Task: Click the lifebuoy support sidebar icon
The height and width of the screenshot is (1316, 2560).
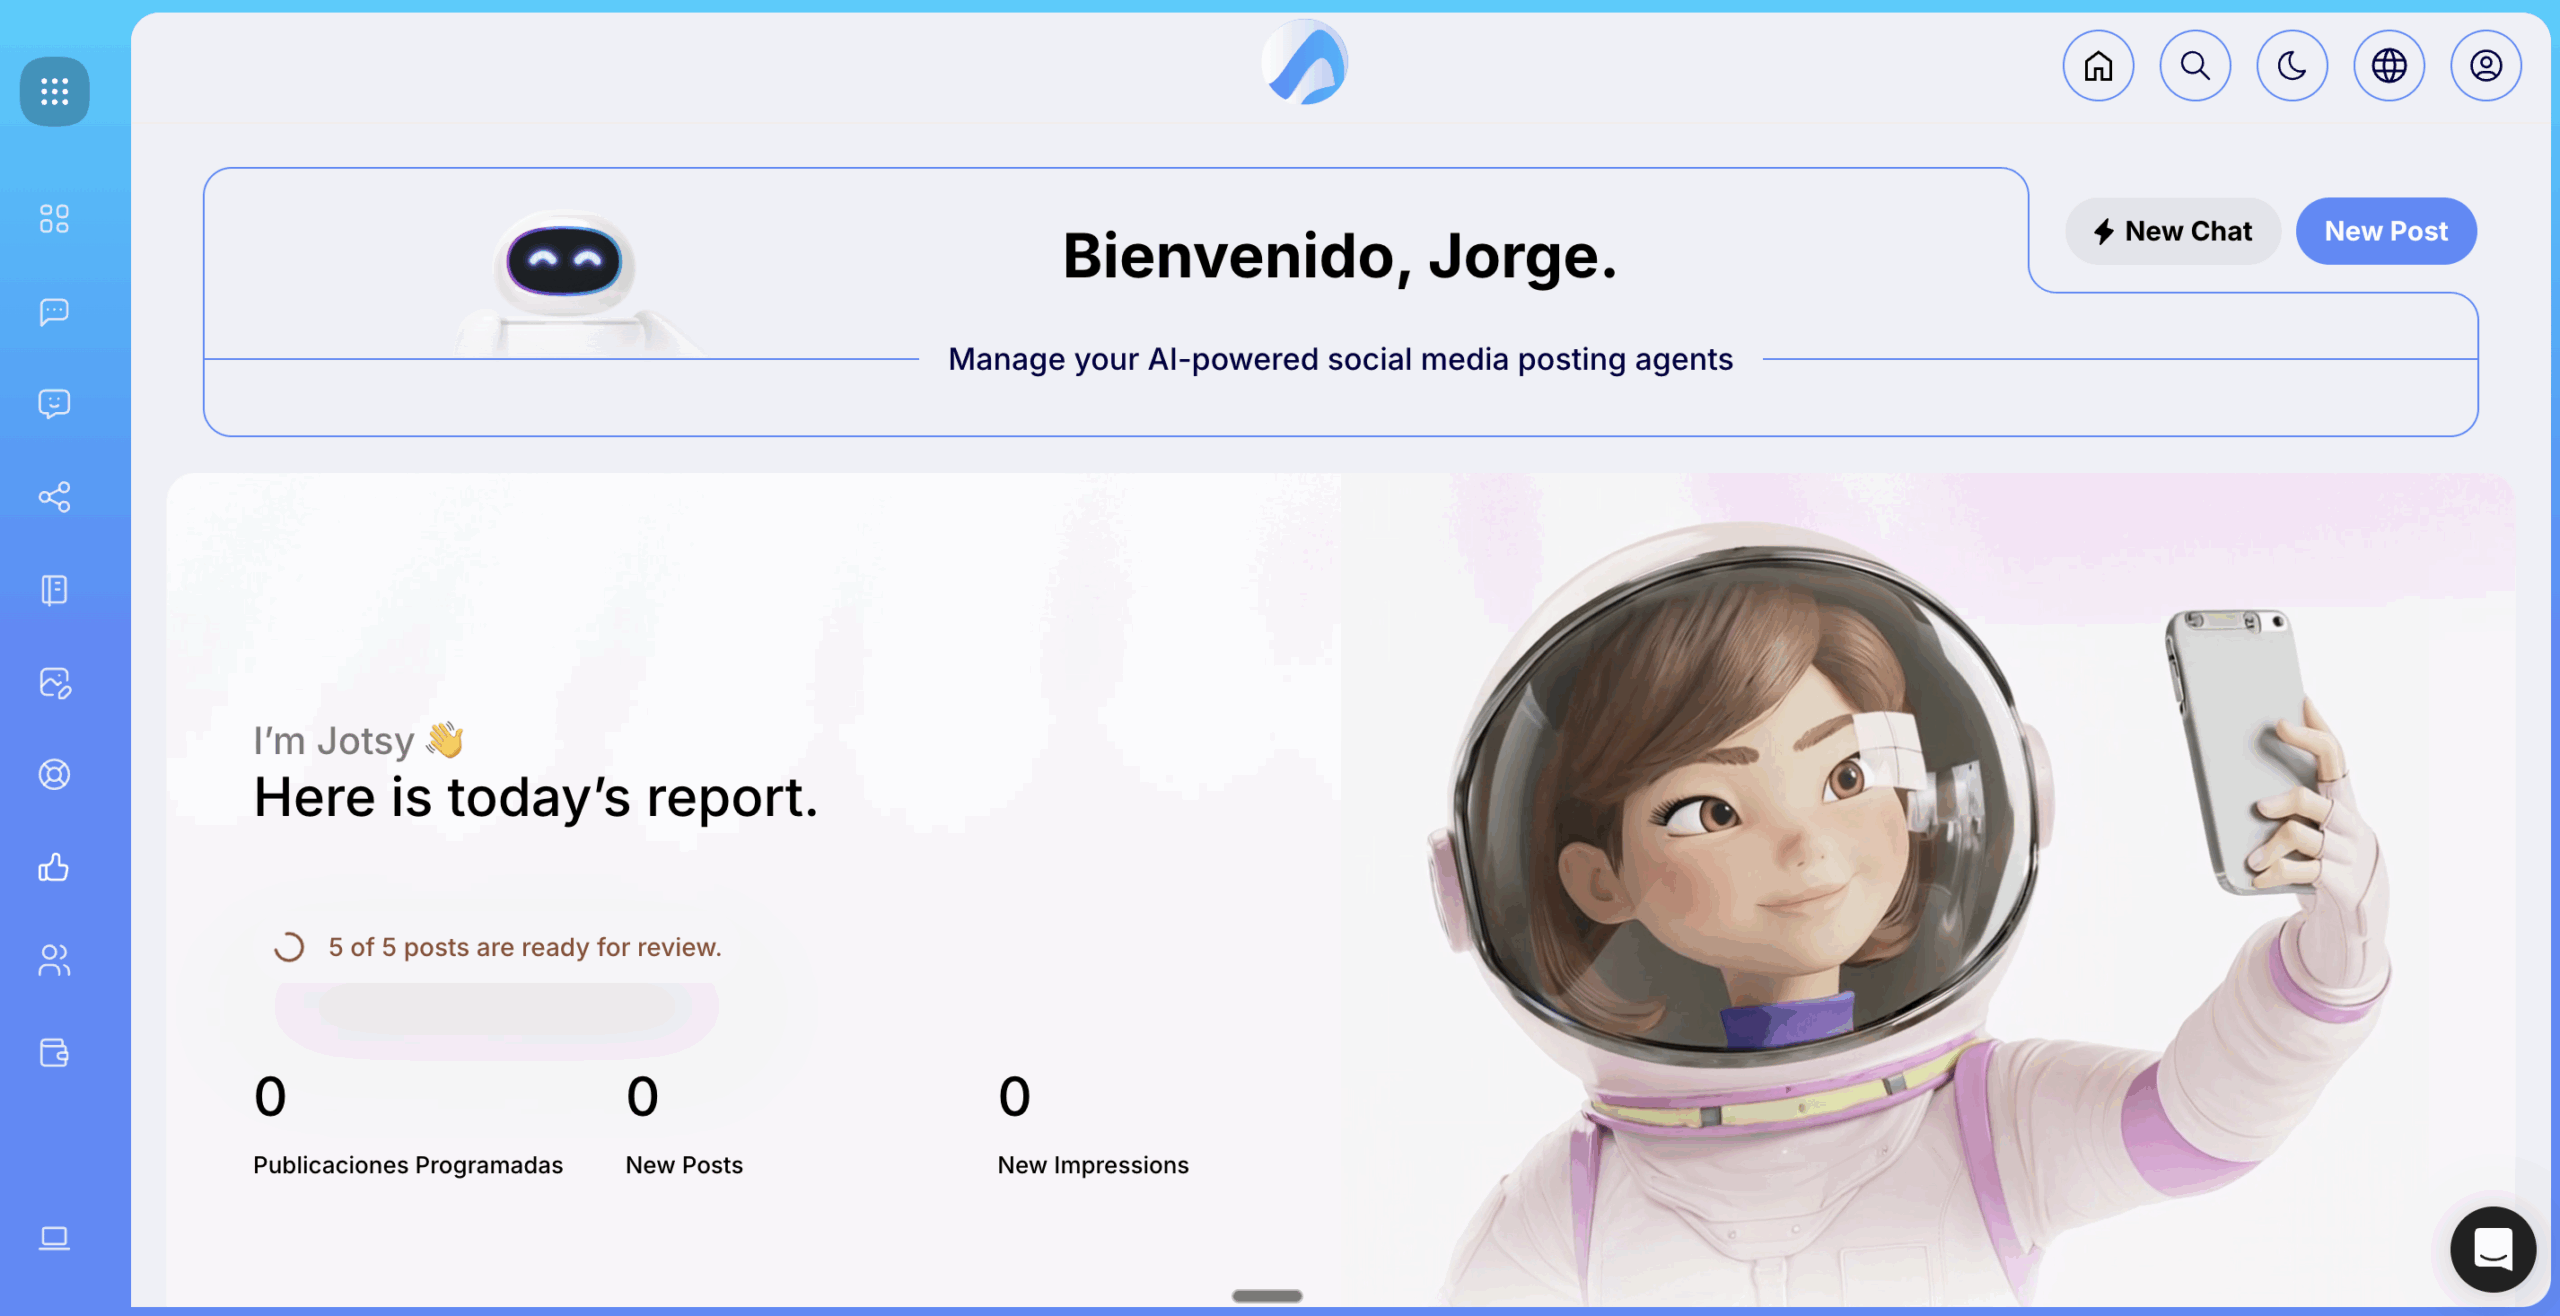Action: (54, 775)
